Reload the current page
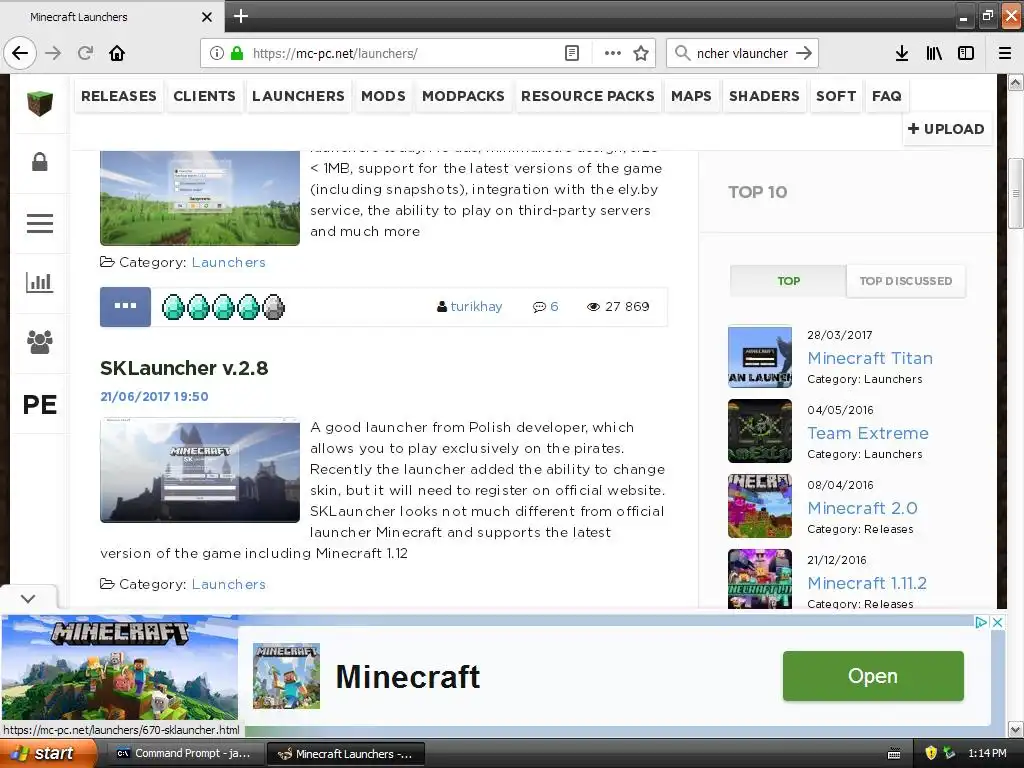The width and height of the screenshot is (1024, 768). click(85, 53)
